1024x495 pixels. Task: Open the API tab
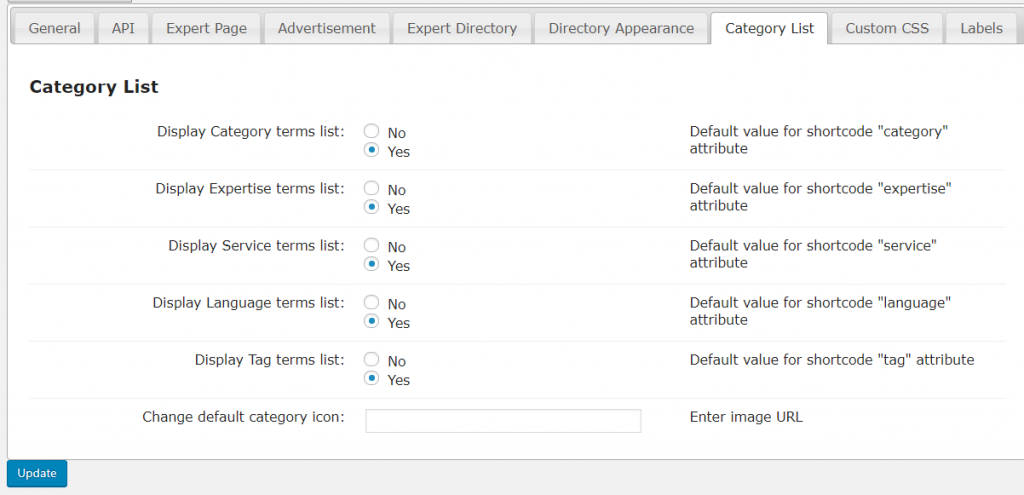click(x=122, y=28)
